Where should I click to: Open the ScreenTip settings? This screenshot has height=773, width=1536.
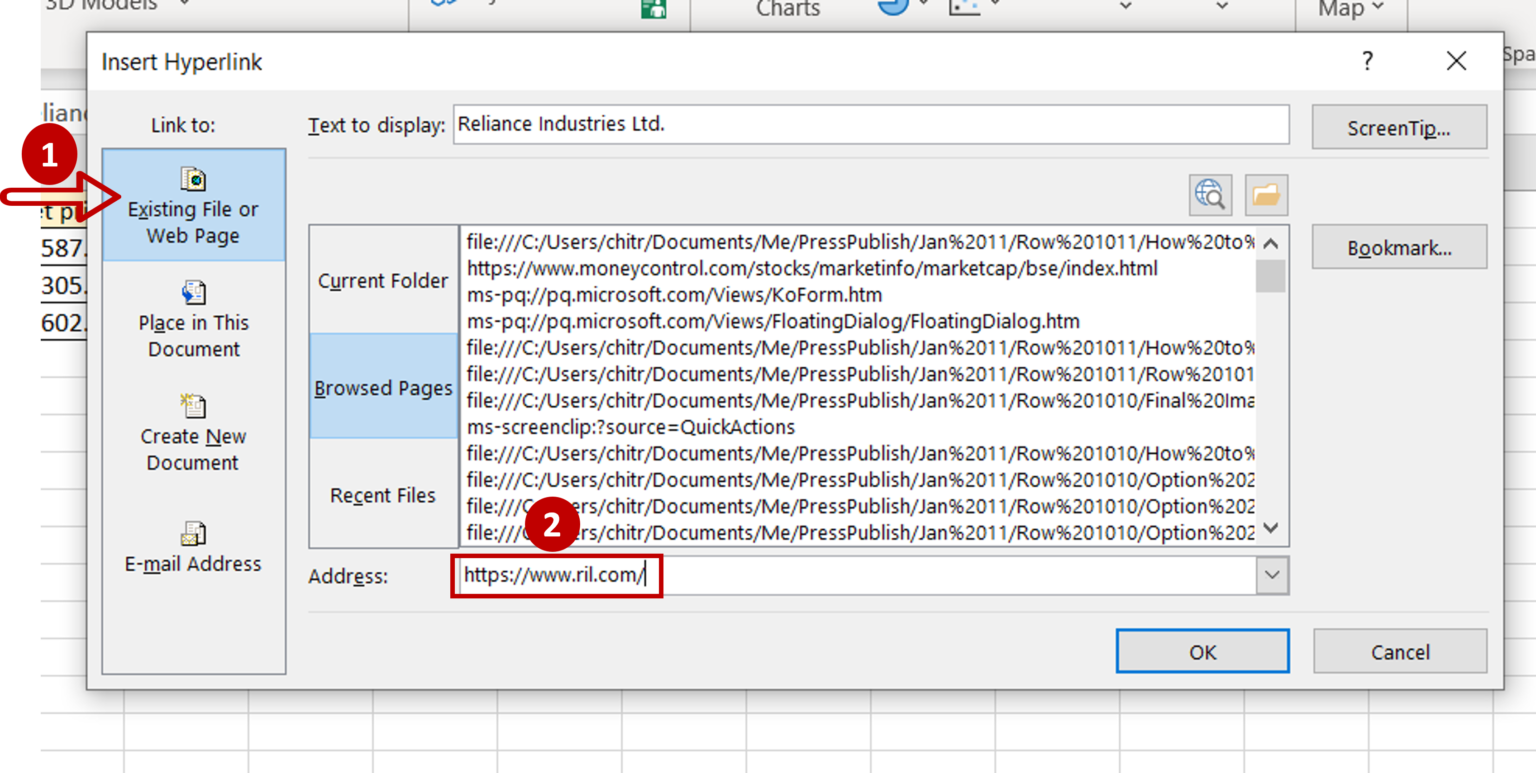(x=1399, y=127)
